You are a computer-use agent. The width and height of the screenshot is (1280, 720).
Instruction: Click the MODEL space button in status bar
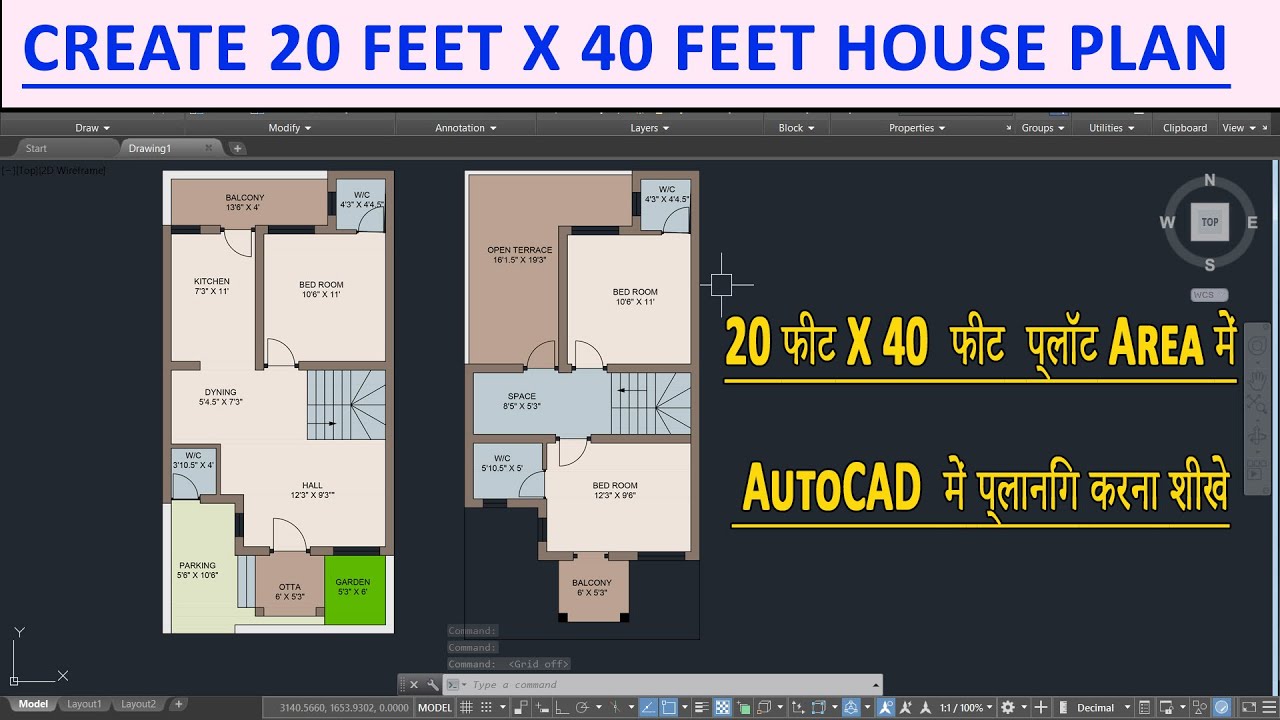pyautogui.click(x=435, y=707)
